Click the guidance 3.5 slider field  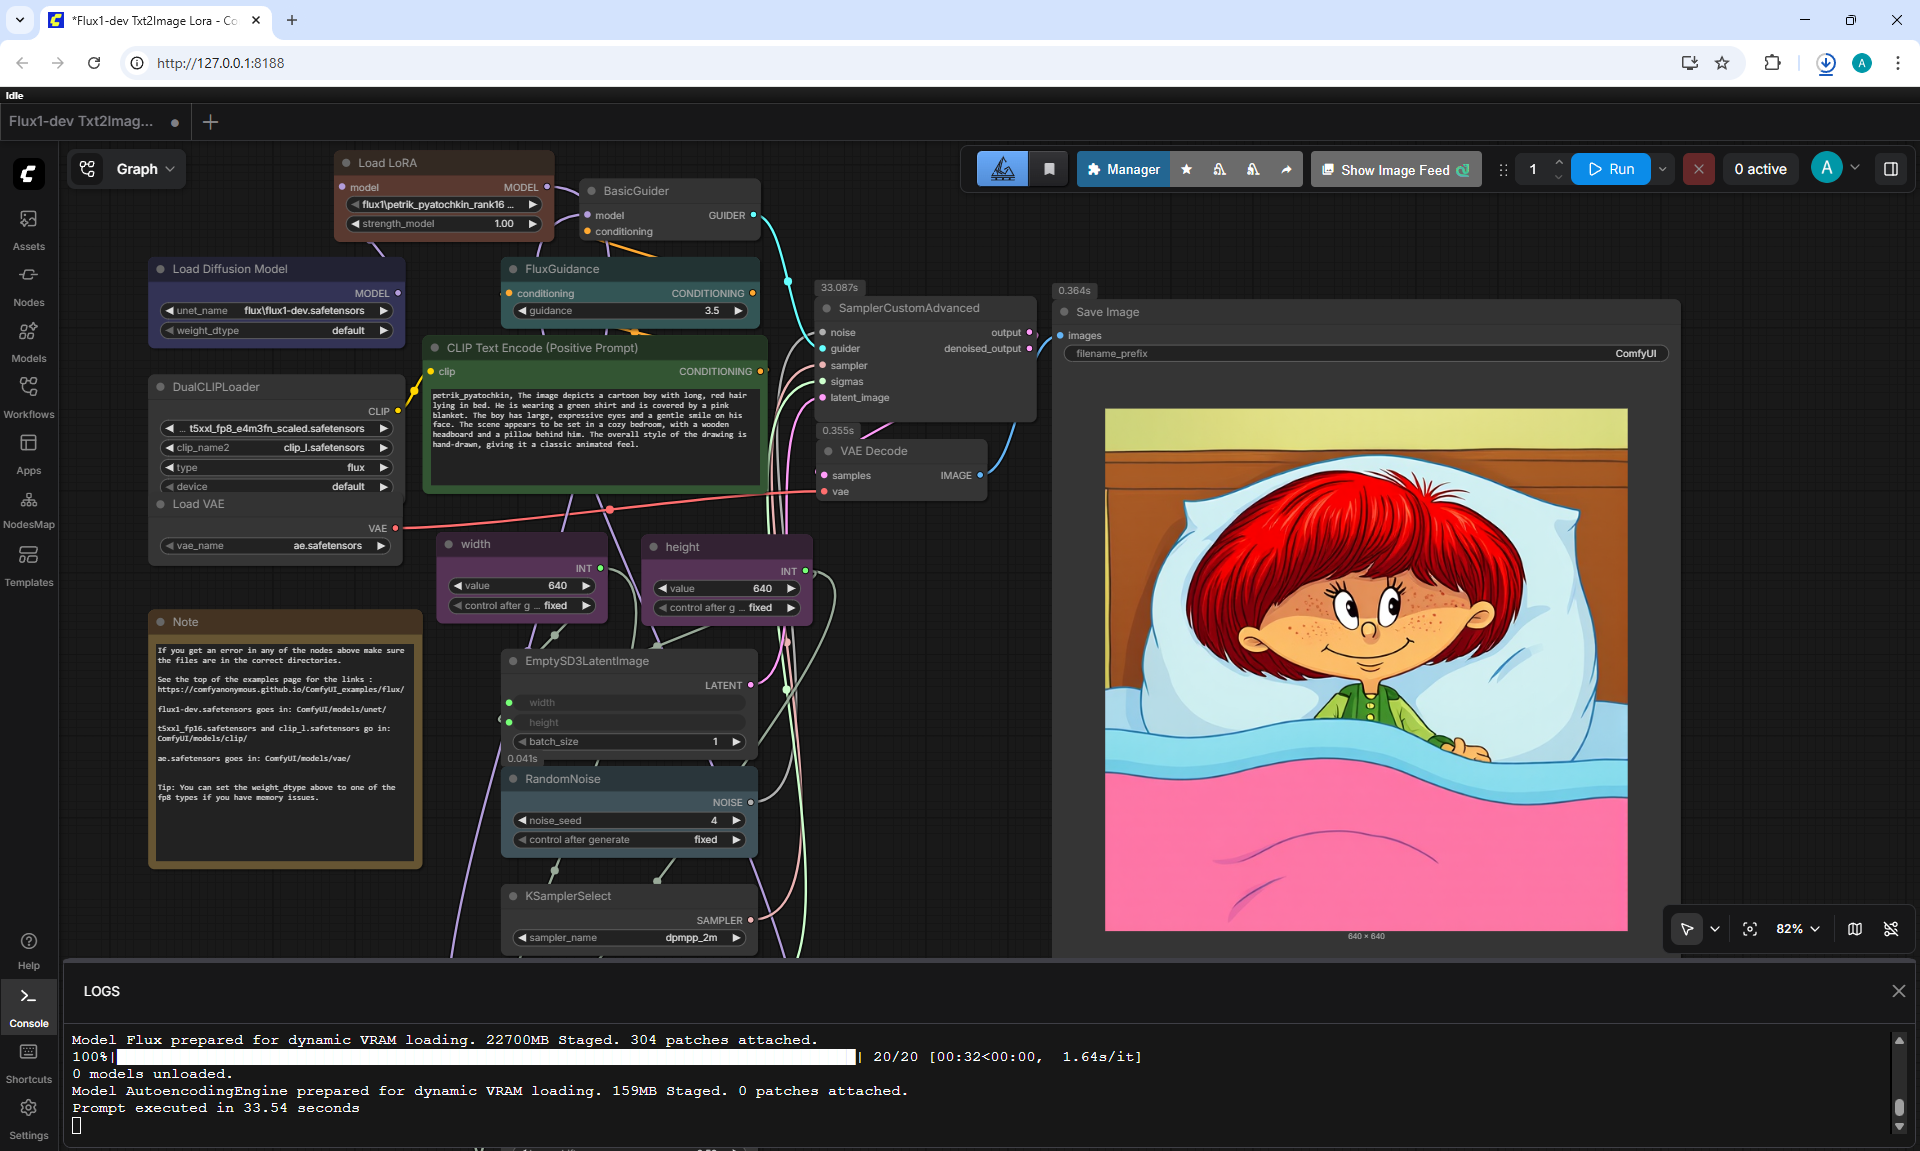click(x=631, y=311)
